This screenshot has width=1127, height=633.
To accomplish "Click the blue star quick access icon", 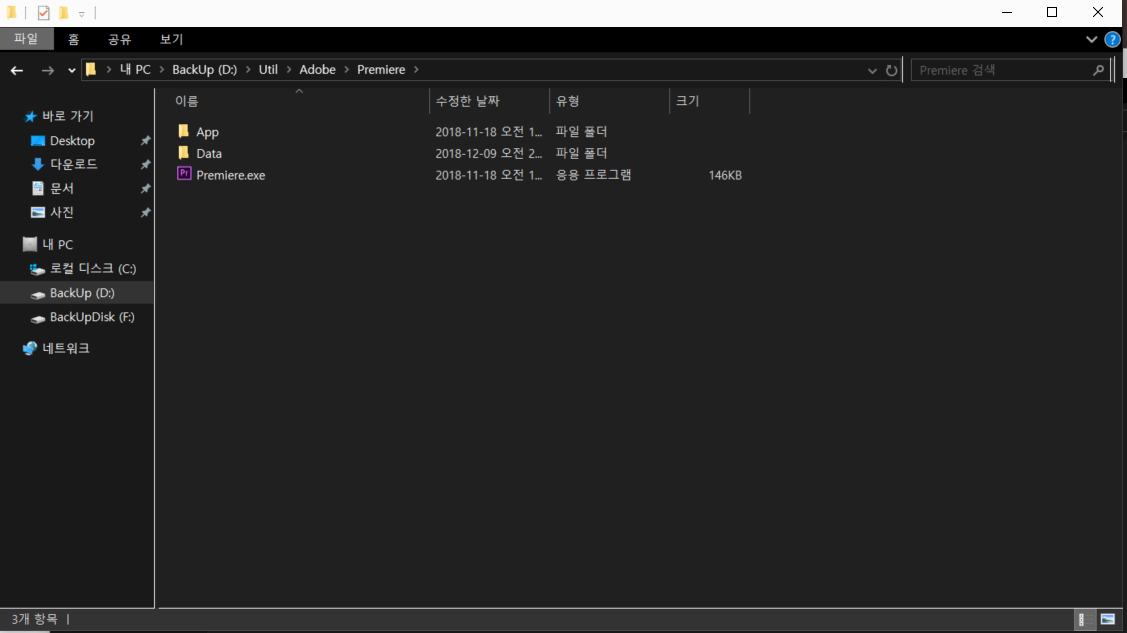I will (30, 116).
